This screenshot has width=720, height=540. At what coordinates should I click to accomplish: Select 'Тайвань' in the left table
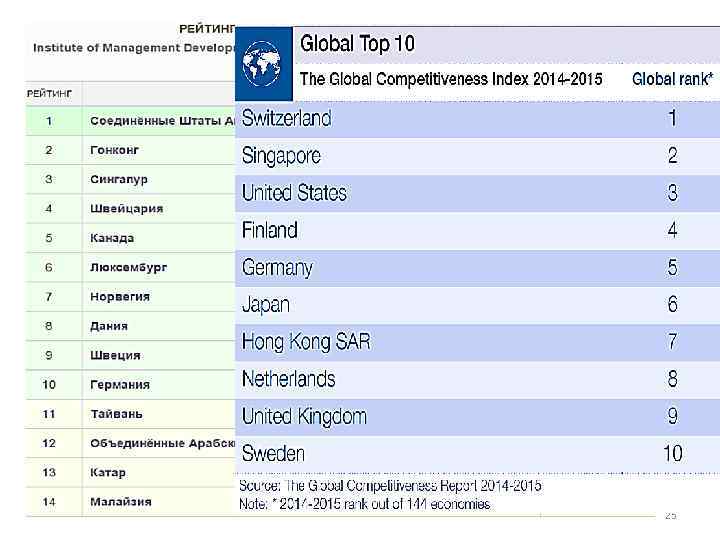[x=116, y=414]
